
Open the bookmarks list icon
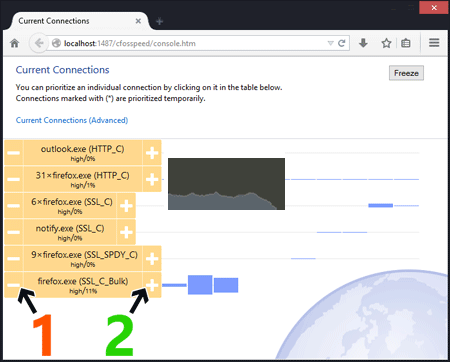[x=406, y=43]
